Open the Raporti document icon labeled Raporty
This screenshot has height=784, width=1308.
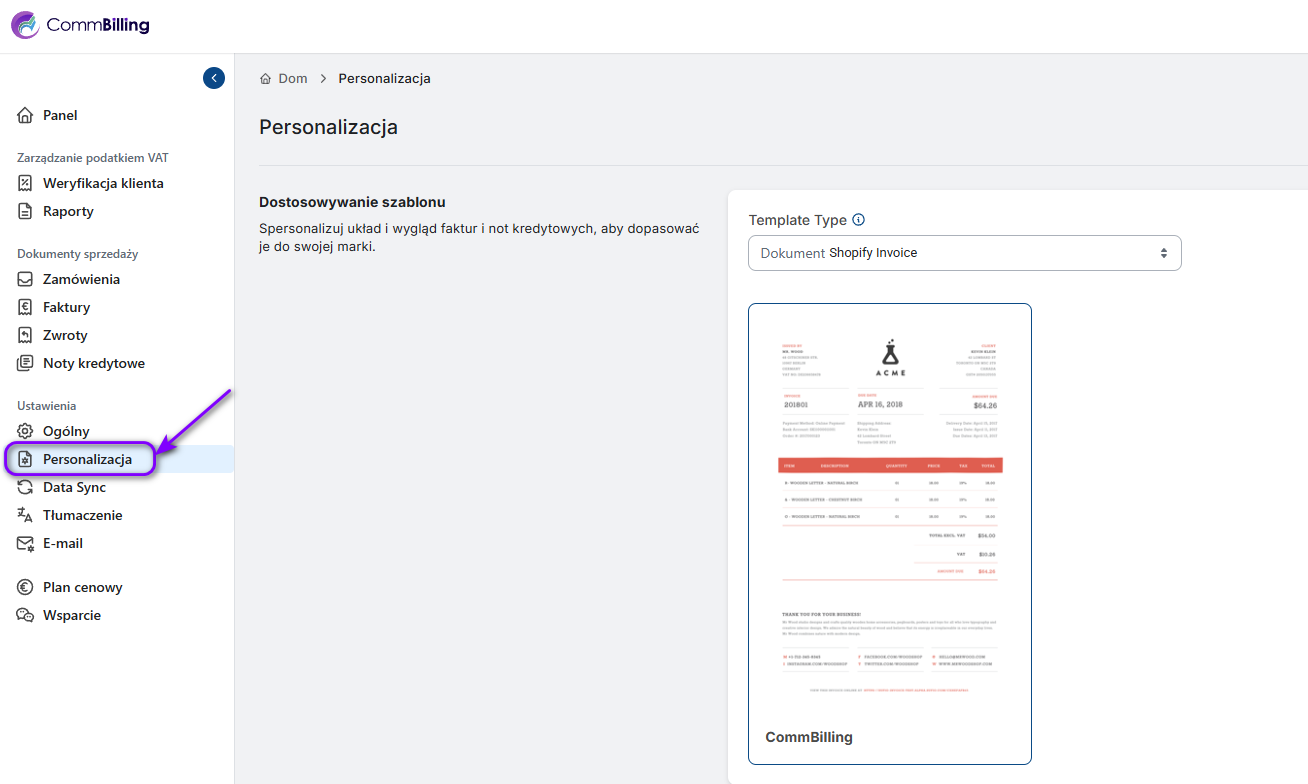click(x=26, y=211)
